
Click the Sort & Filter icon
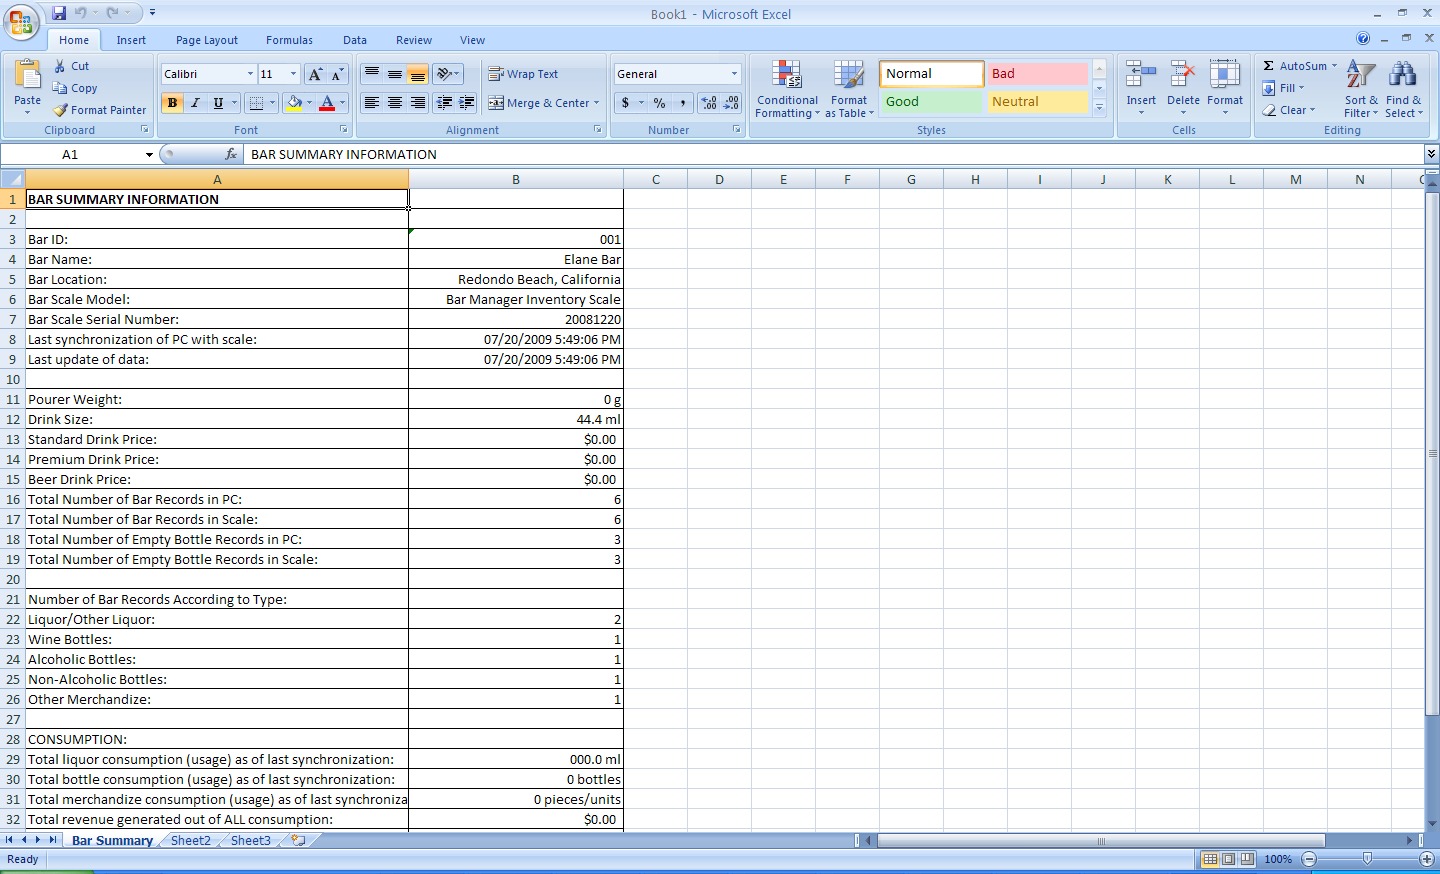(x=1360, y=76)
